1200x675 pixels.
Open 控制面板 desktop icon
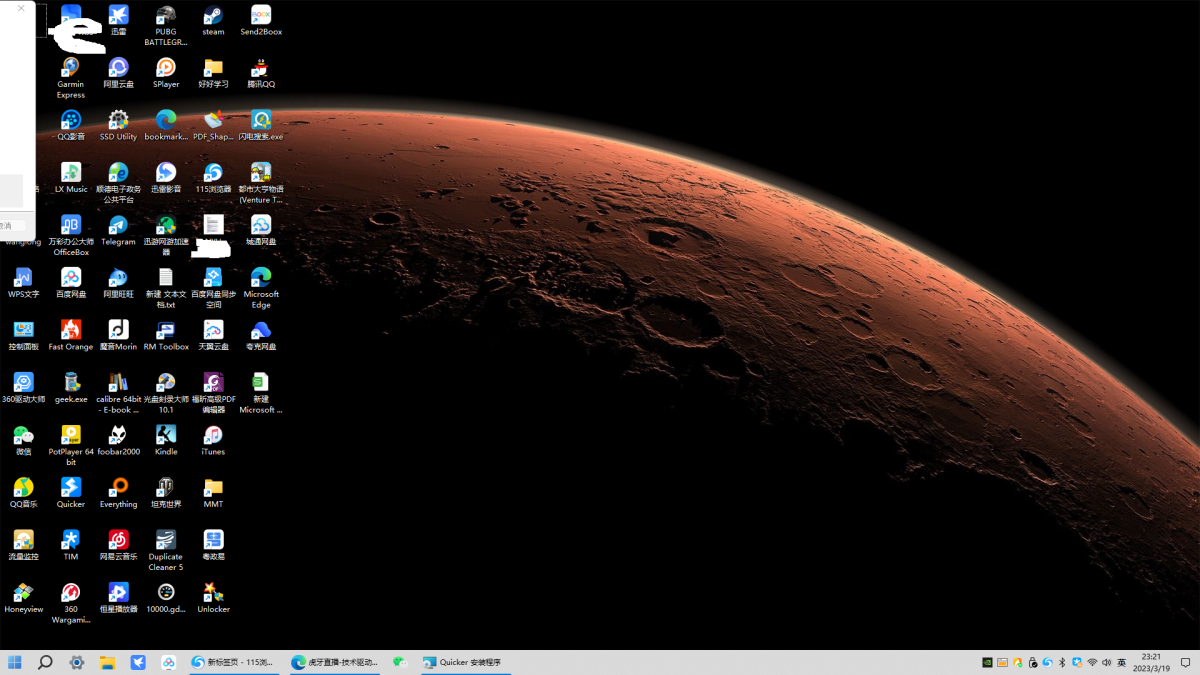(23, 336)
